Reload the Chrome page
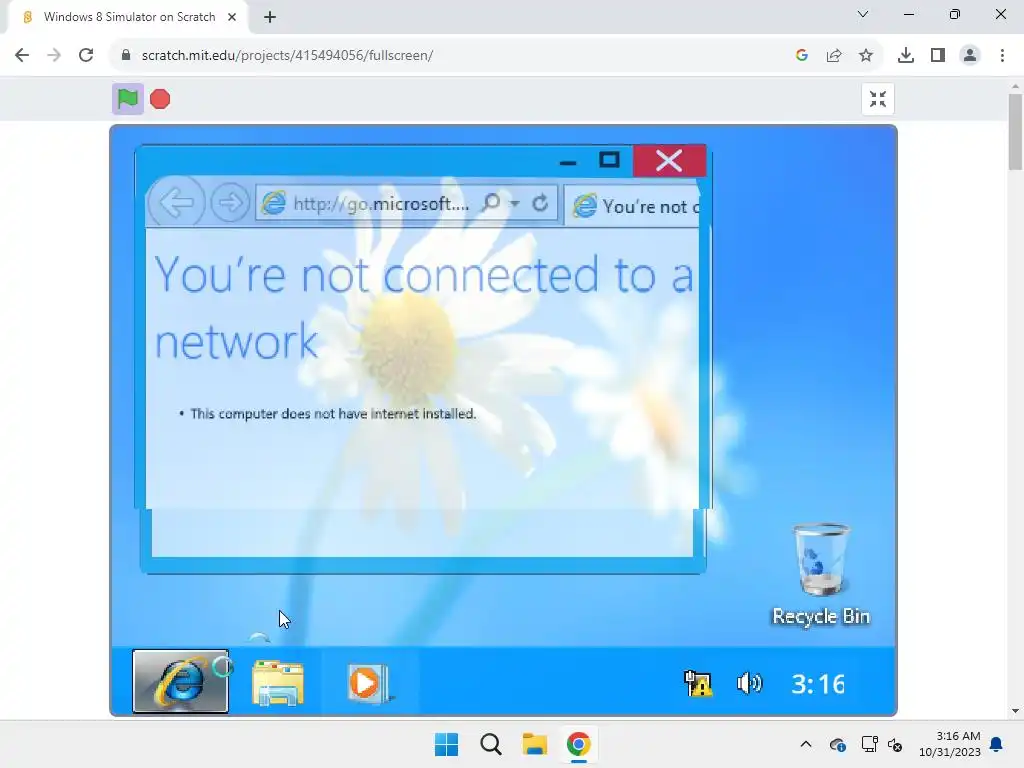1024x768 pixels. [86, 56]
